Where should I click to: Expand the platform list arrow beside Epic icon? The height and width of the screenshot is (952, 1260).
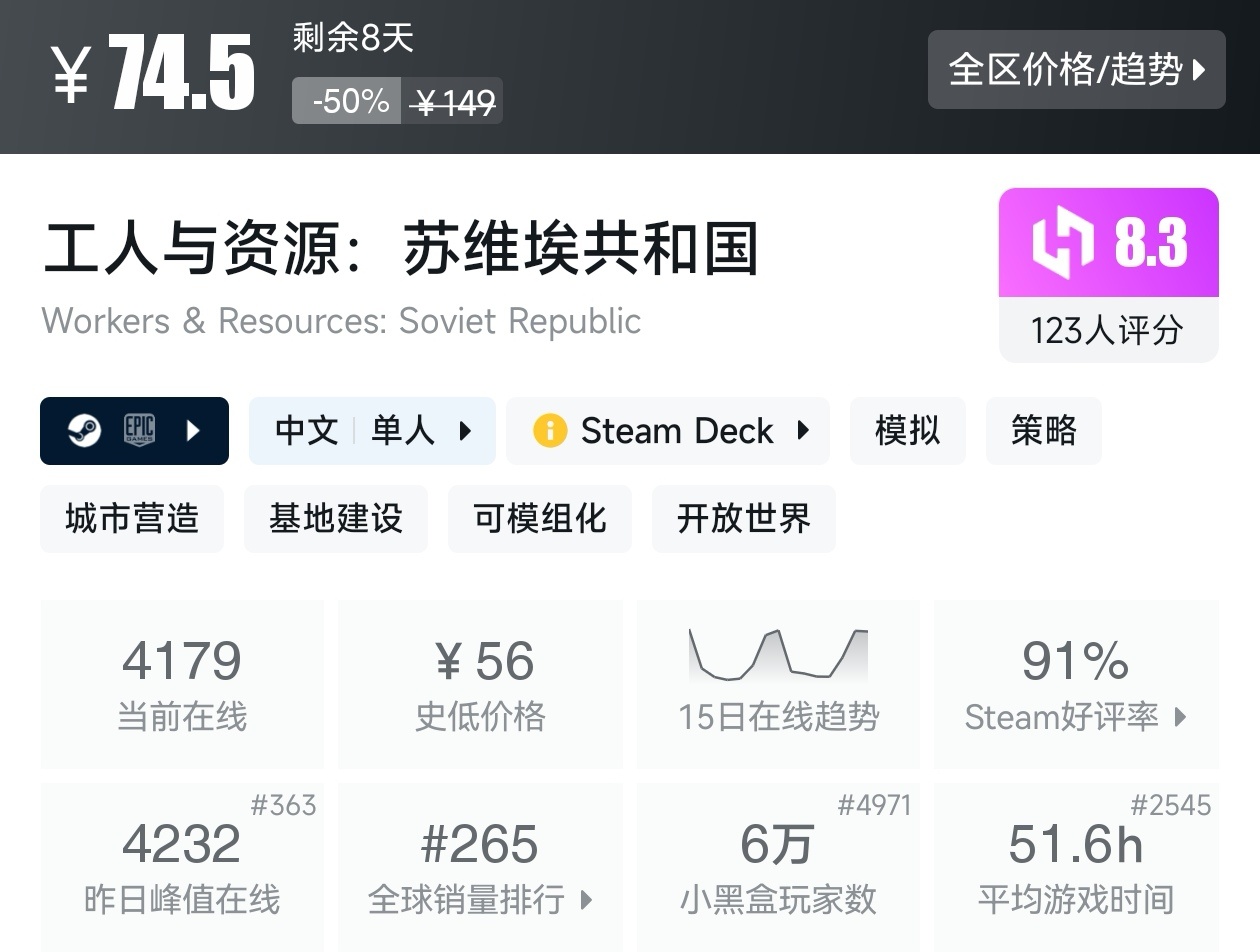(x=194, y=431)
